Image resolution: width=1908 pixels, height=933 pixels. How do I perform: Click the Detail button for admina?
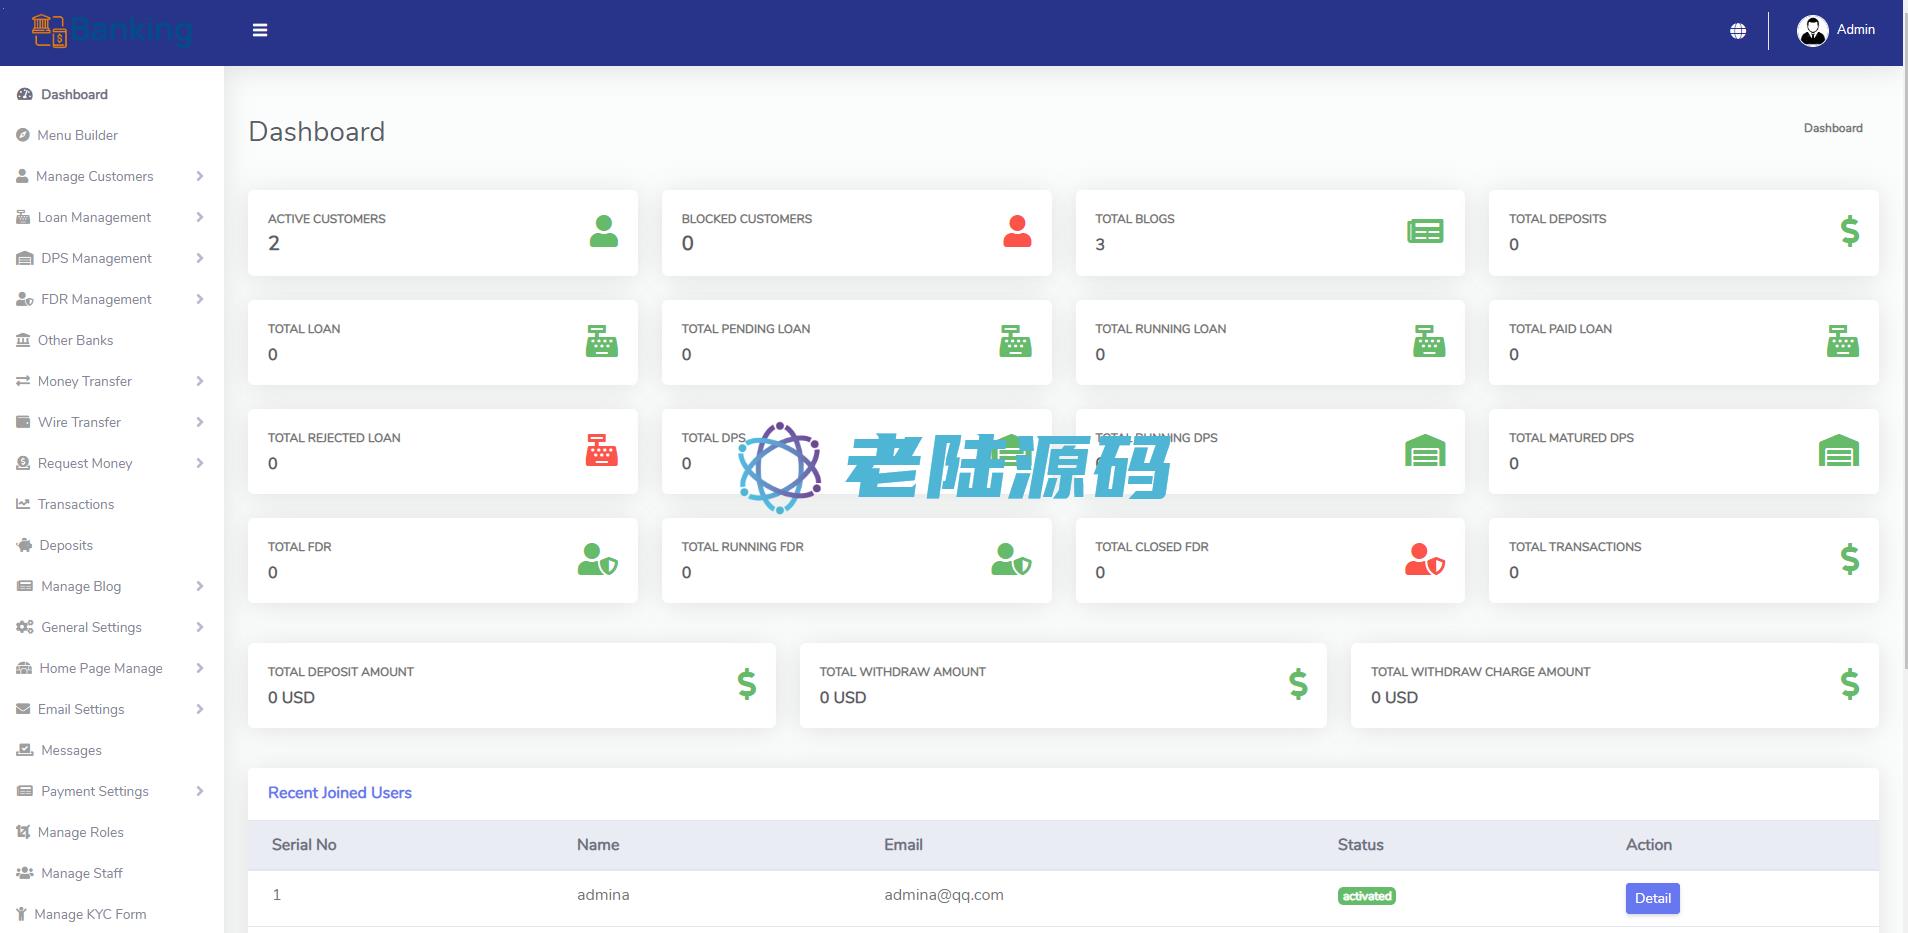(1652, 898)
